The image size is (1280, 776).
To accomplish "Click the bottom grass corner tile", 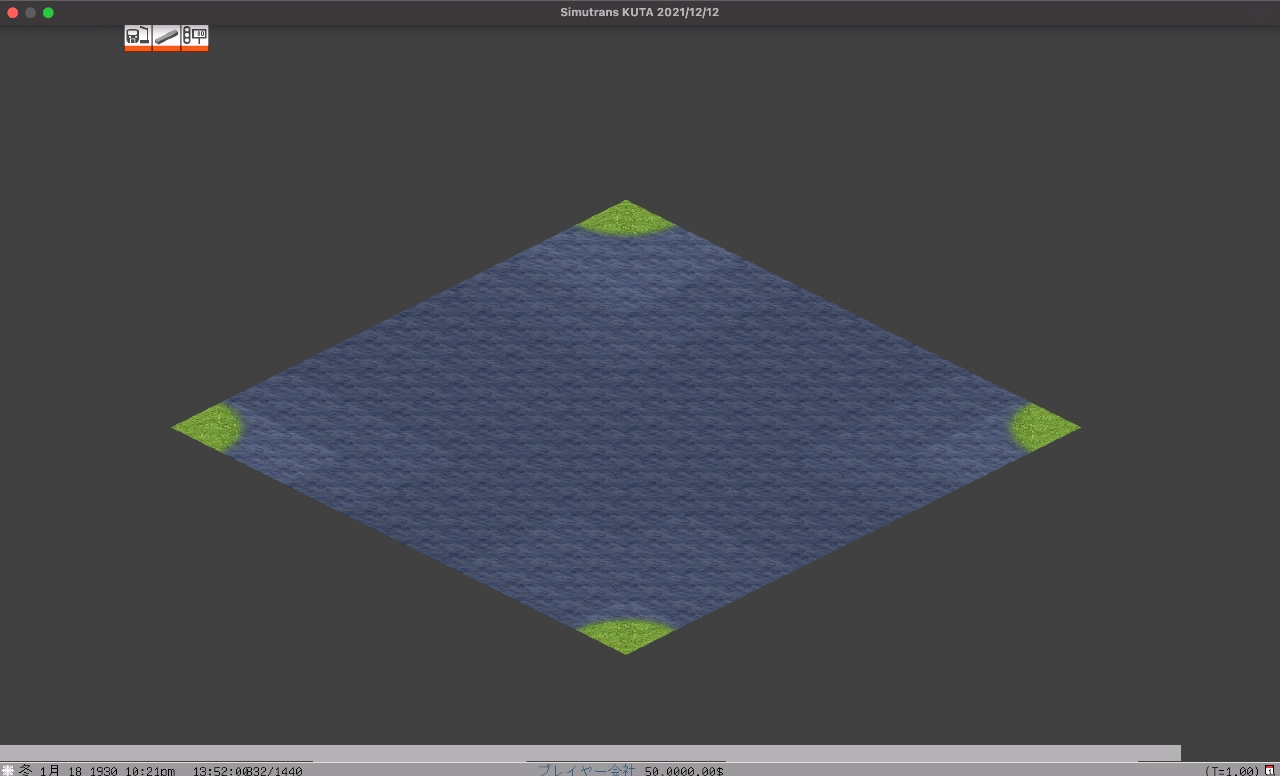I will click(626, 635).
